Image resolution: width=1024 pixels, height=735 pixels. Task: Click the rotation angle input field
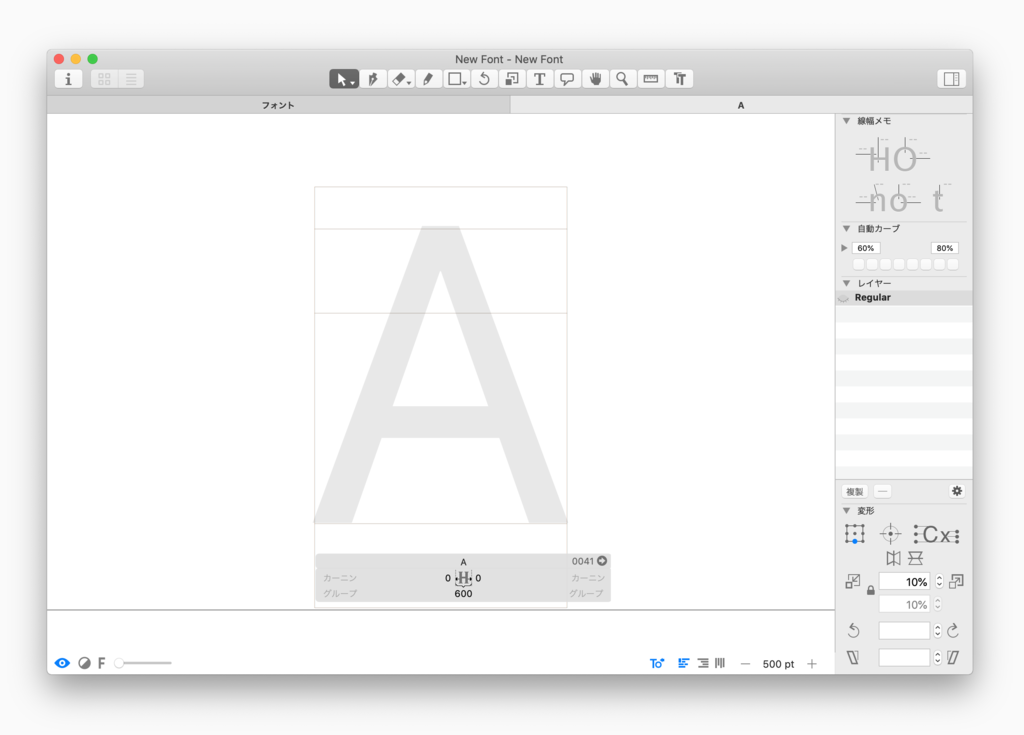click(904, 630)
